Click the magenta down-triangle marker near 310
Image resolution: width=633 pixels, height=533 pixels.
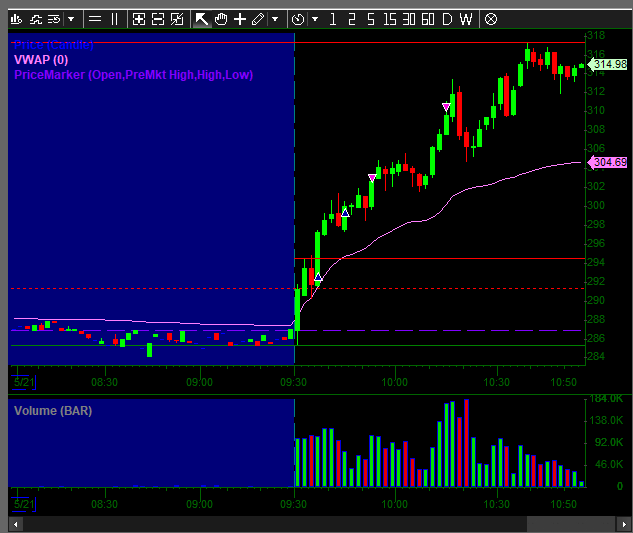click(x=446, y=107)
